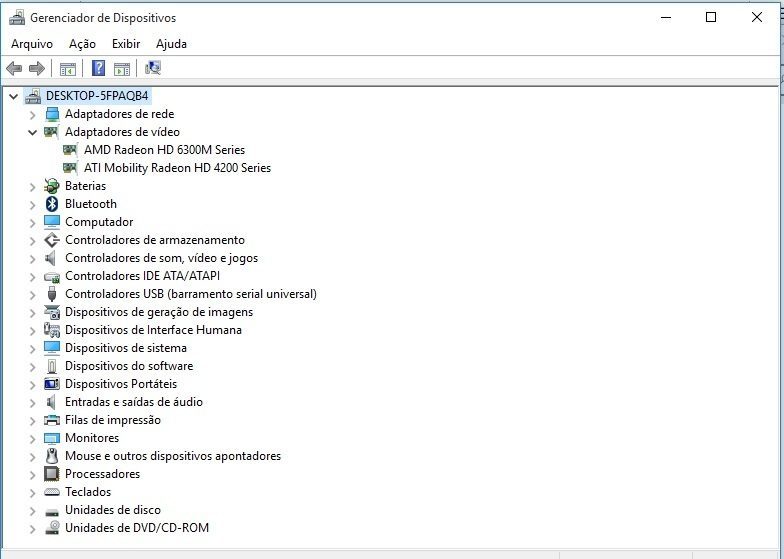Image resolution: width=784 pixels, height=559 pixels.
Task: Click the AMD Radeon HD 6300M device icon
Action: (x=70, y=150)
